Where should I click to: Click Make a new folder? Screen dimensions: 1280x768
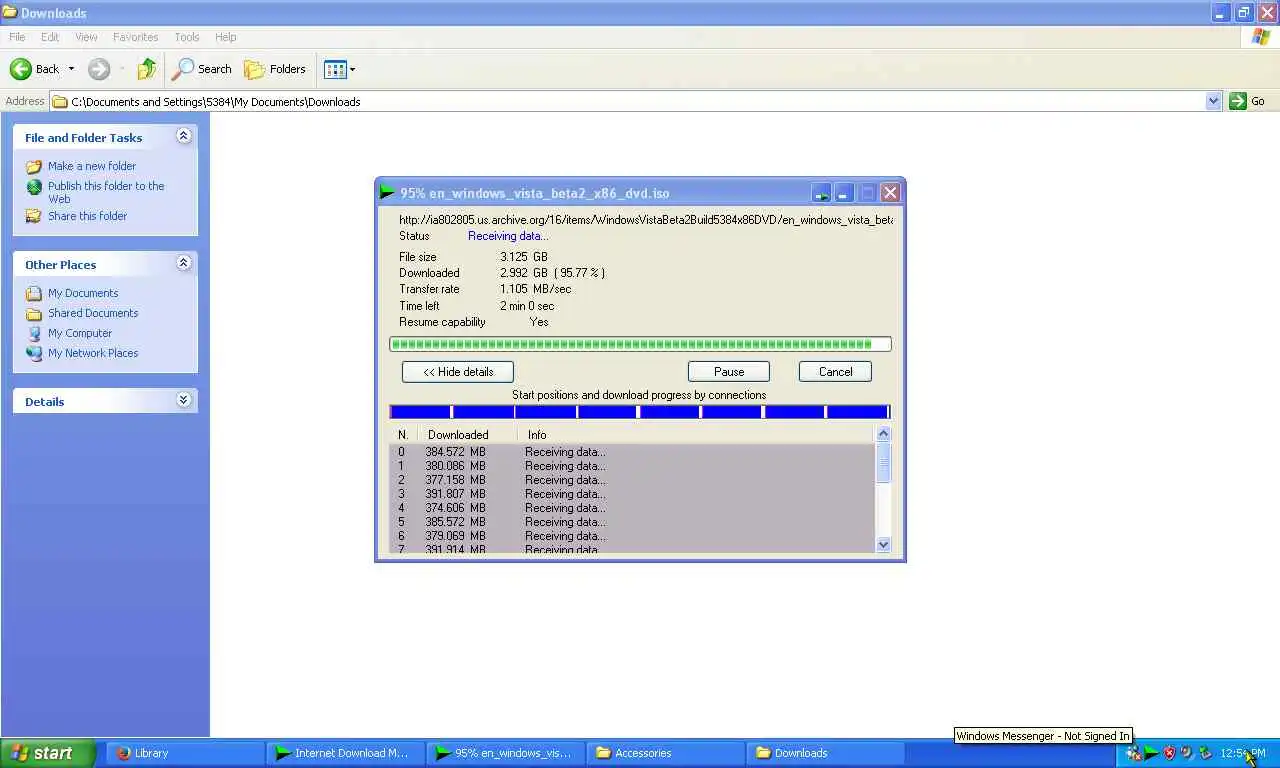pos(92,166)
